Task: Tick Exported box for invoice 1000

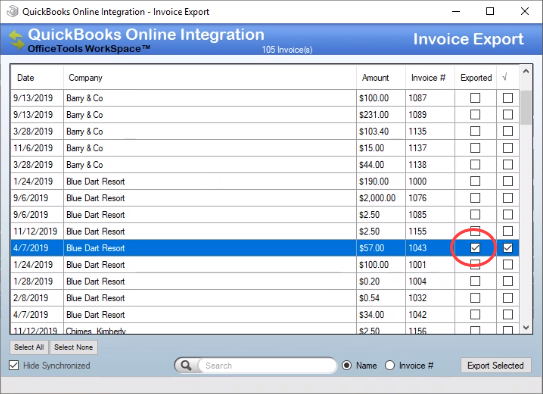Action: (475, 181)
